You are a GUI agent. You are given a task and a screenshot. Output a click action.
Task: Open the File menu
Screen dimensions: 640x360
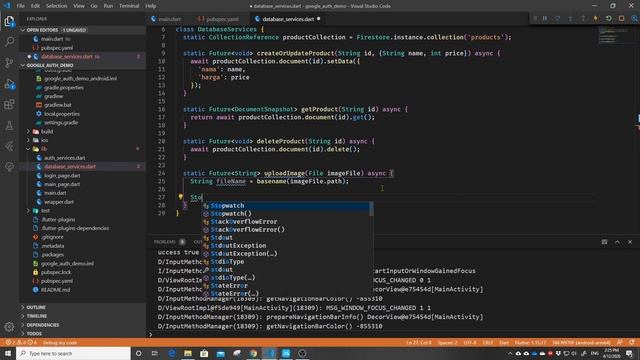coord(20,6)
